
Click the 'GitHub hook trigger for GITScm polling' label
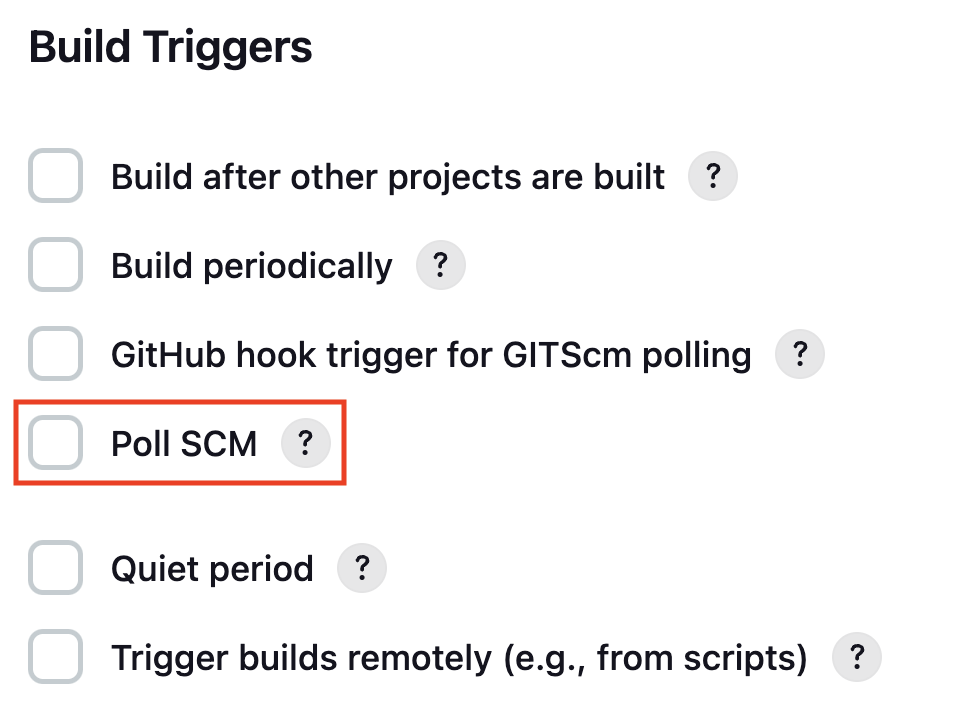tap(431, 356)
